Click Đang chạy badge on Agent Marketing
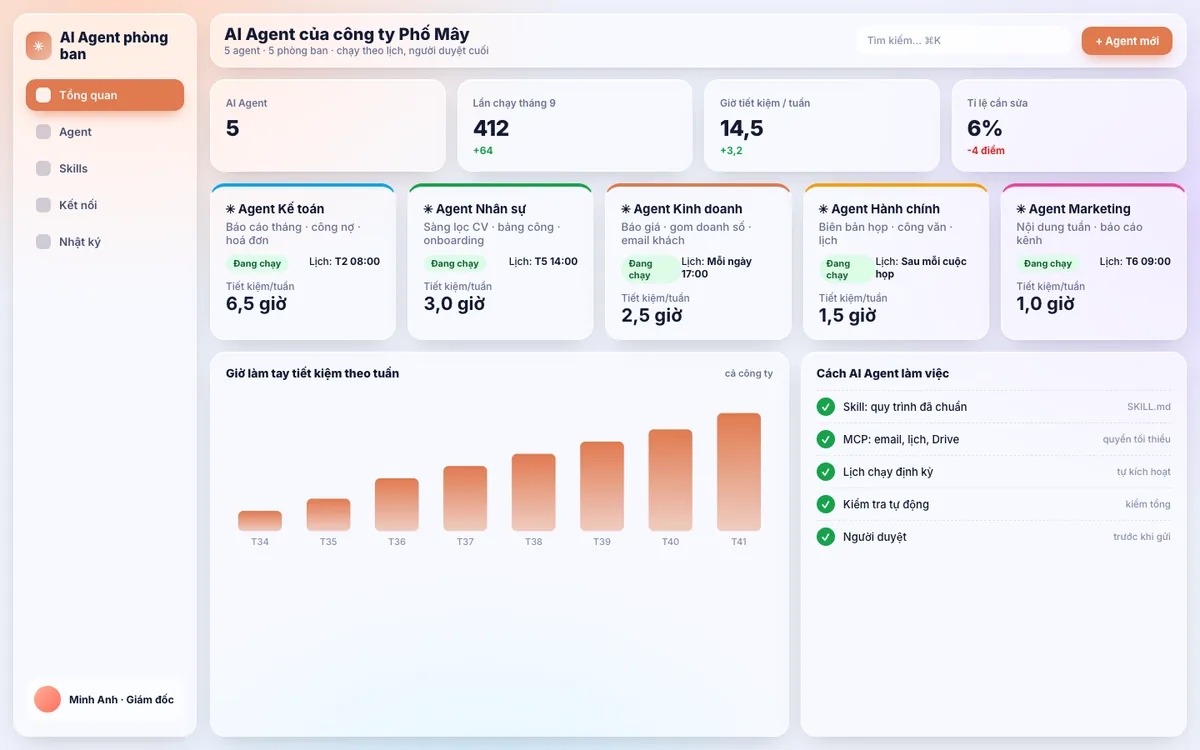 pos(1048,264)
